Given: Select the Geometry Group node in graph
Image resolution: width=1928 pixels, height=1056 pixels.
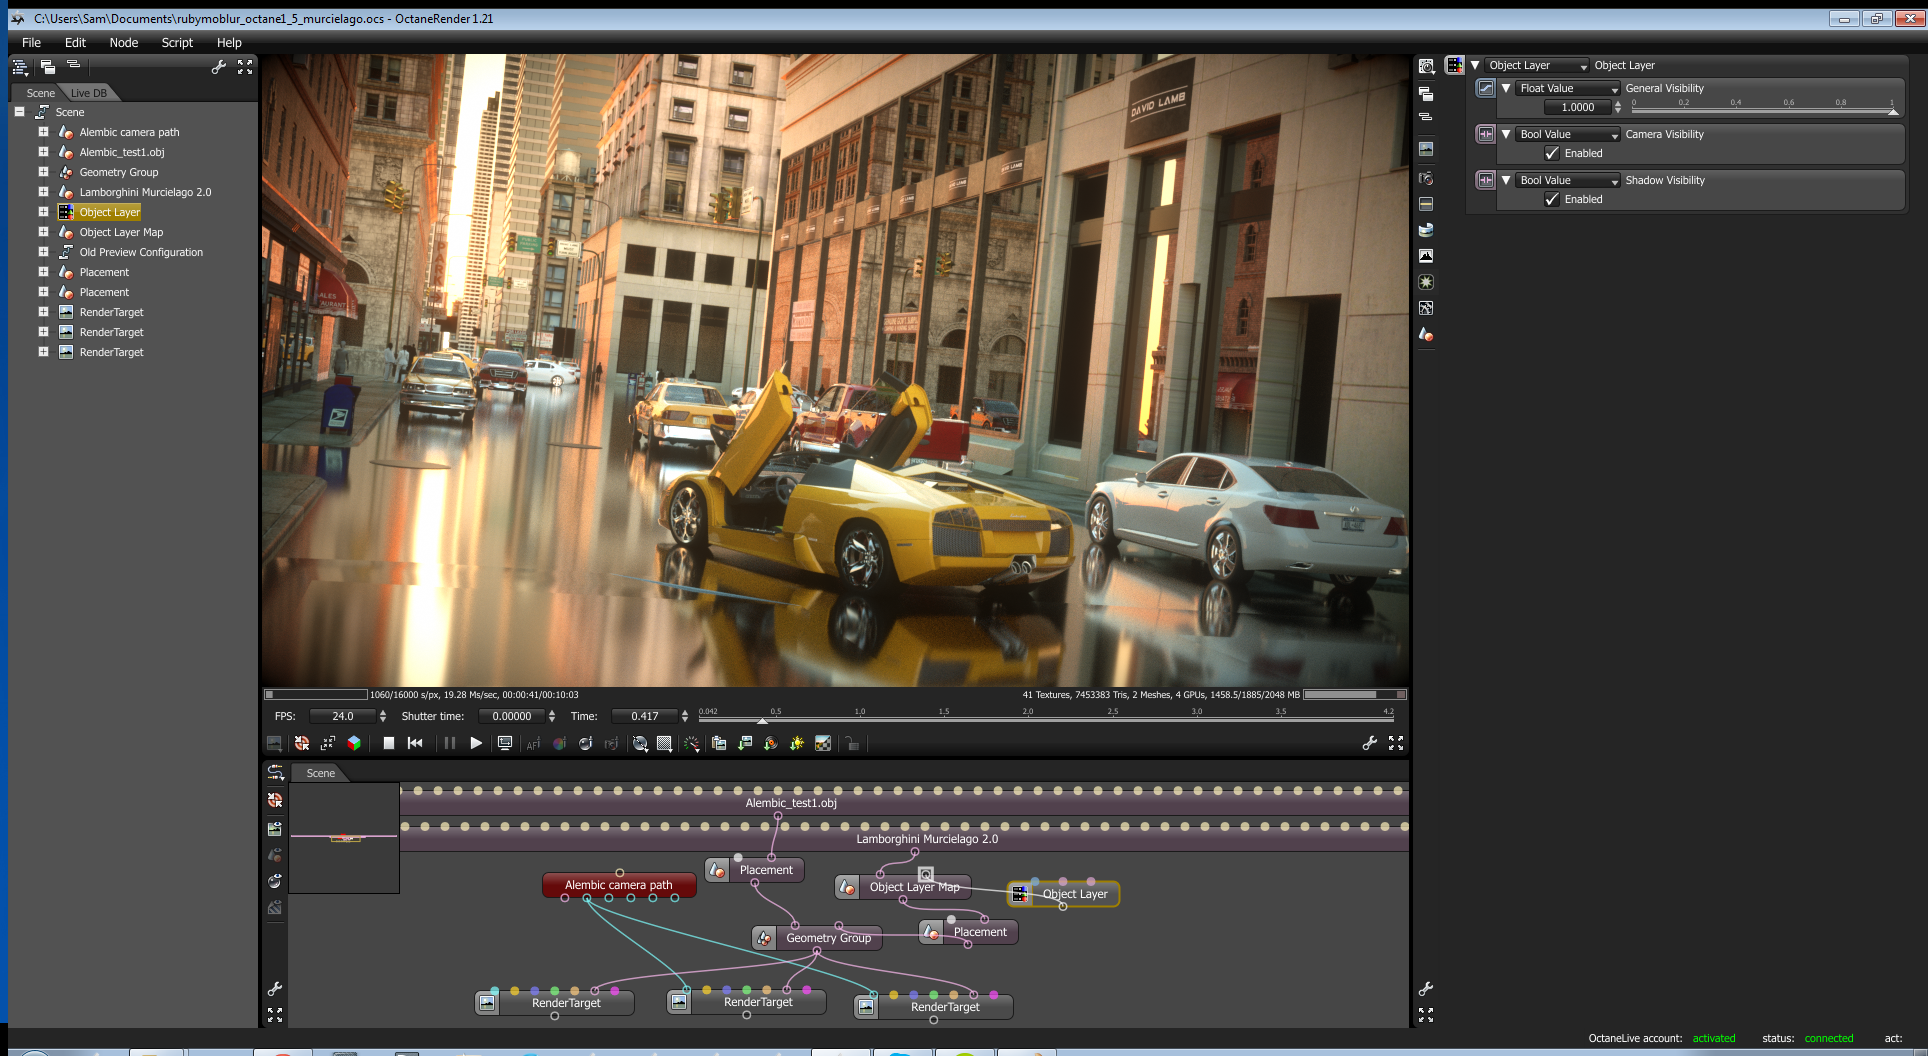Looking at the screenshot, I should coord(827,938).
